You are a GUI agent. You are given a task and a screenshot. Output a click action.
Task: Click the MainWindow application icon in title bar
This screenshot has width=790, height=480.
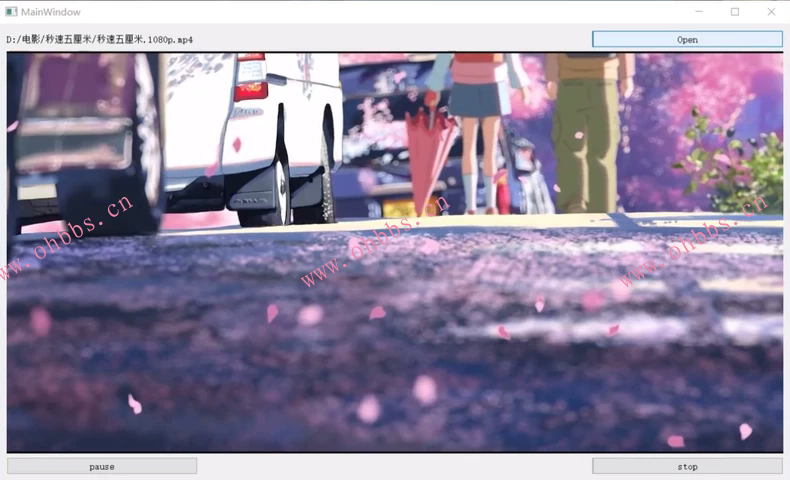pos(11,11)
